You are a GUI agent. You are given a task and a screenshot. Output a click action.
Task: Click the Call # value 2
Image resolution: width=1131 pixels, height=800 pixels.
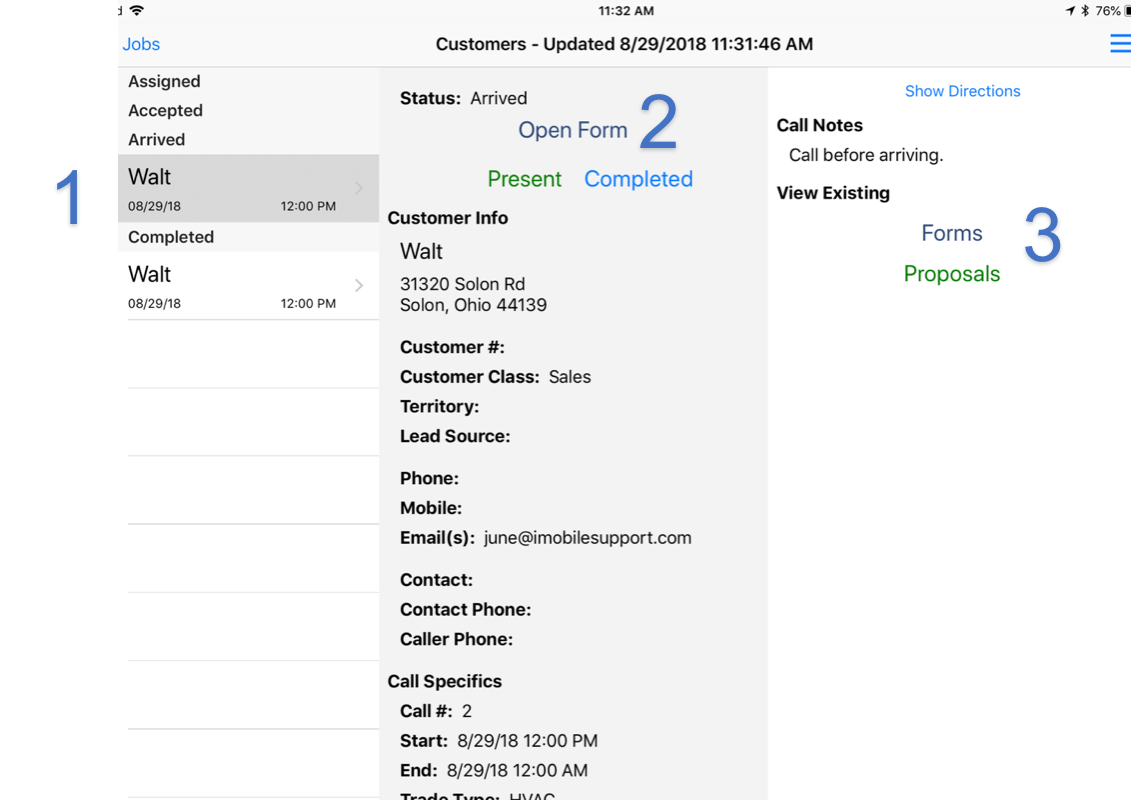point(467,711)
